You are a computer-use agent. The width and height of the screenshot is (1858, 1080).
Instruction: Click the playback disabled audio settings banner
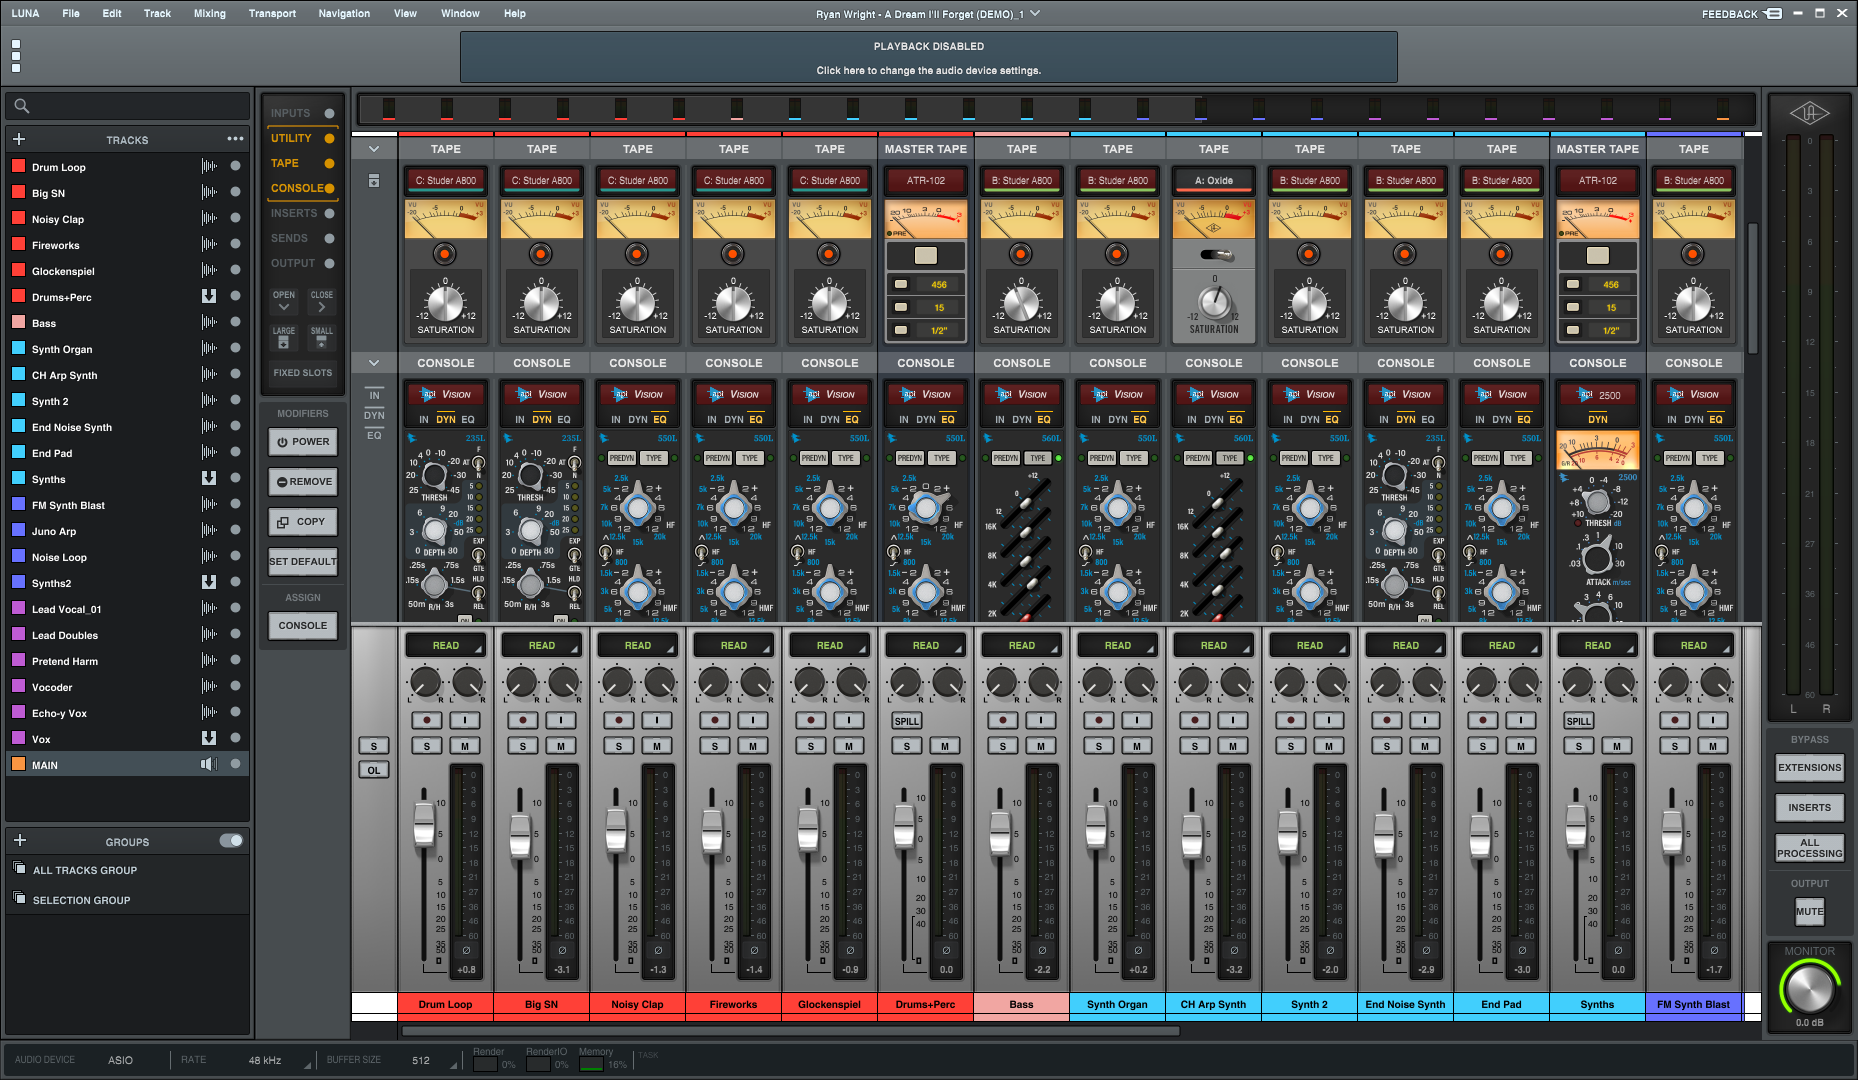[x=928, y=58]
